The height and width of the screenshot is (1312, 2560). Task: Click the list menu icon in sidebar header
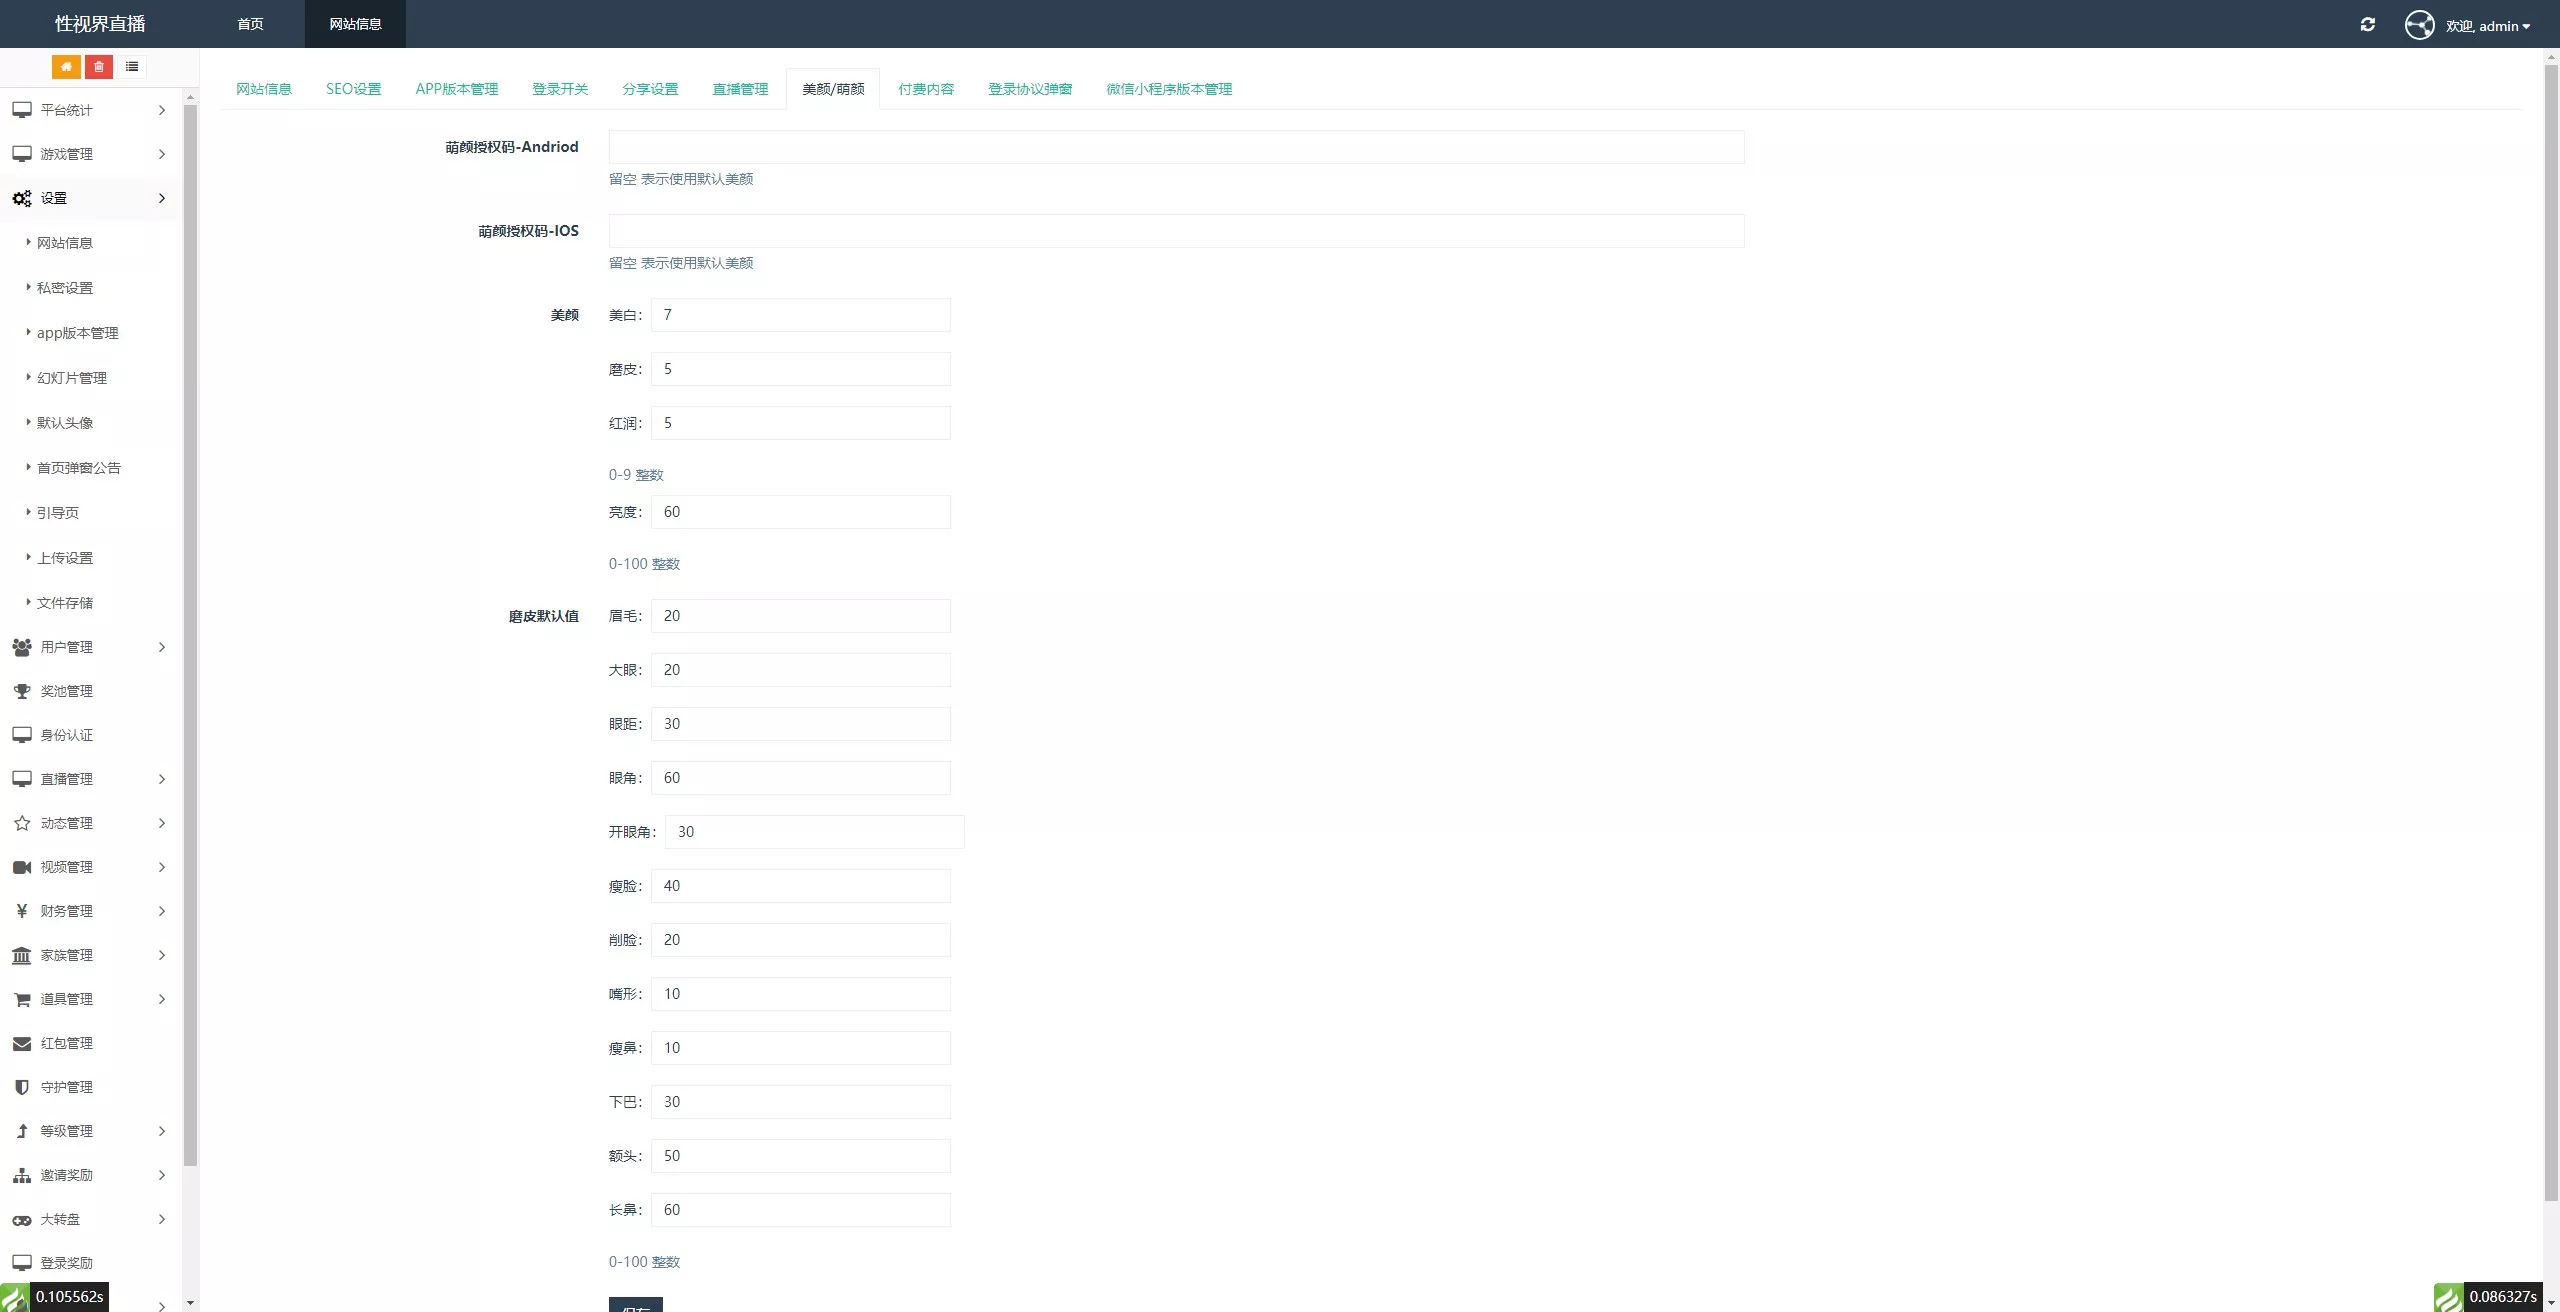click(x=132, y=67)
